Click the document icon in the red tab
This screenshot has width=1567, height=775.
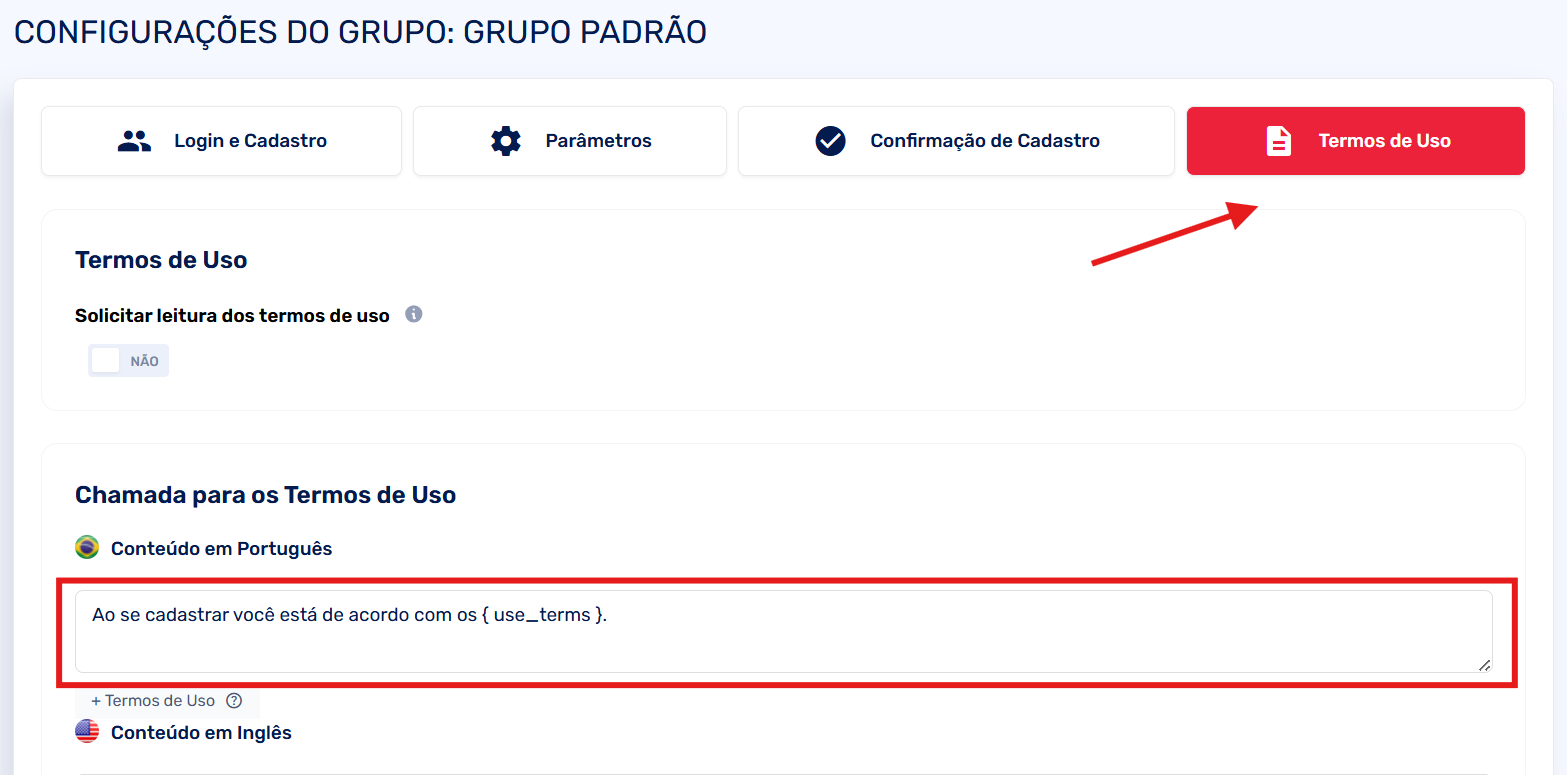pyautogui.click(x=1278, y=141)
